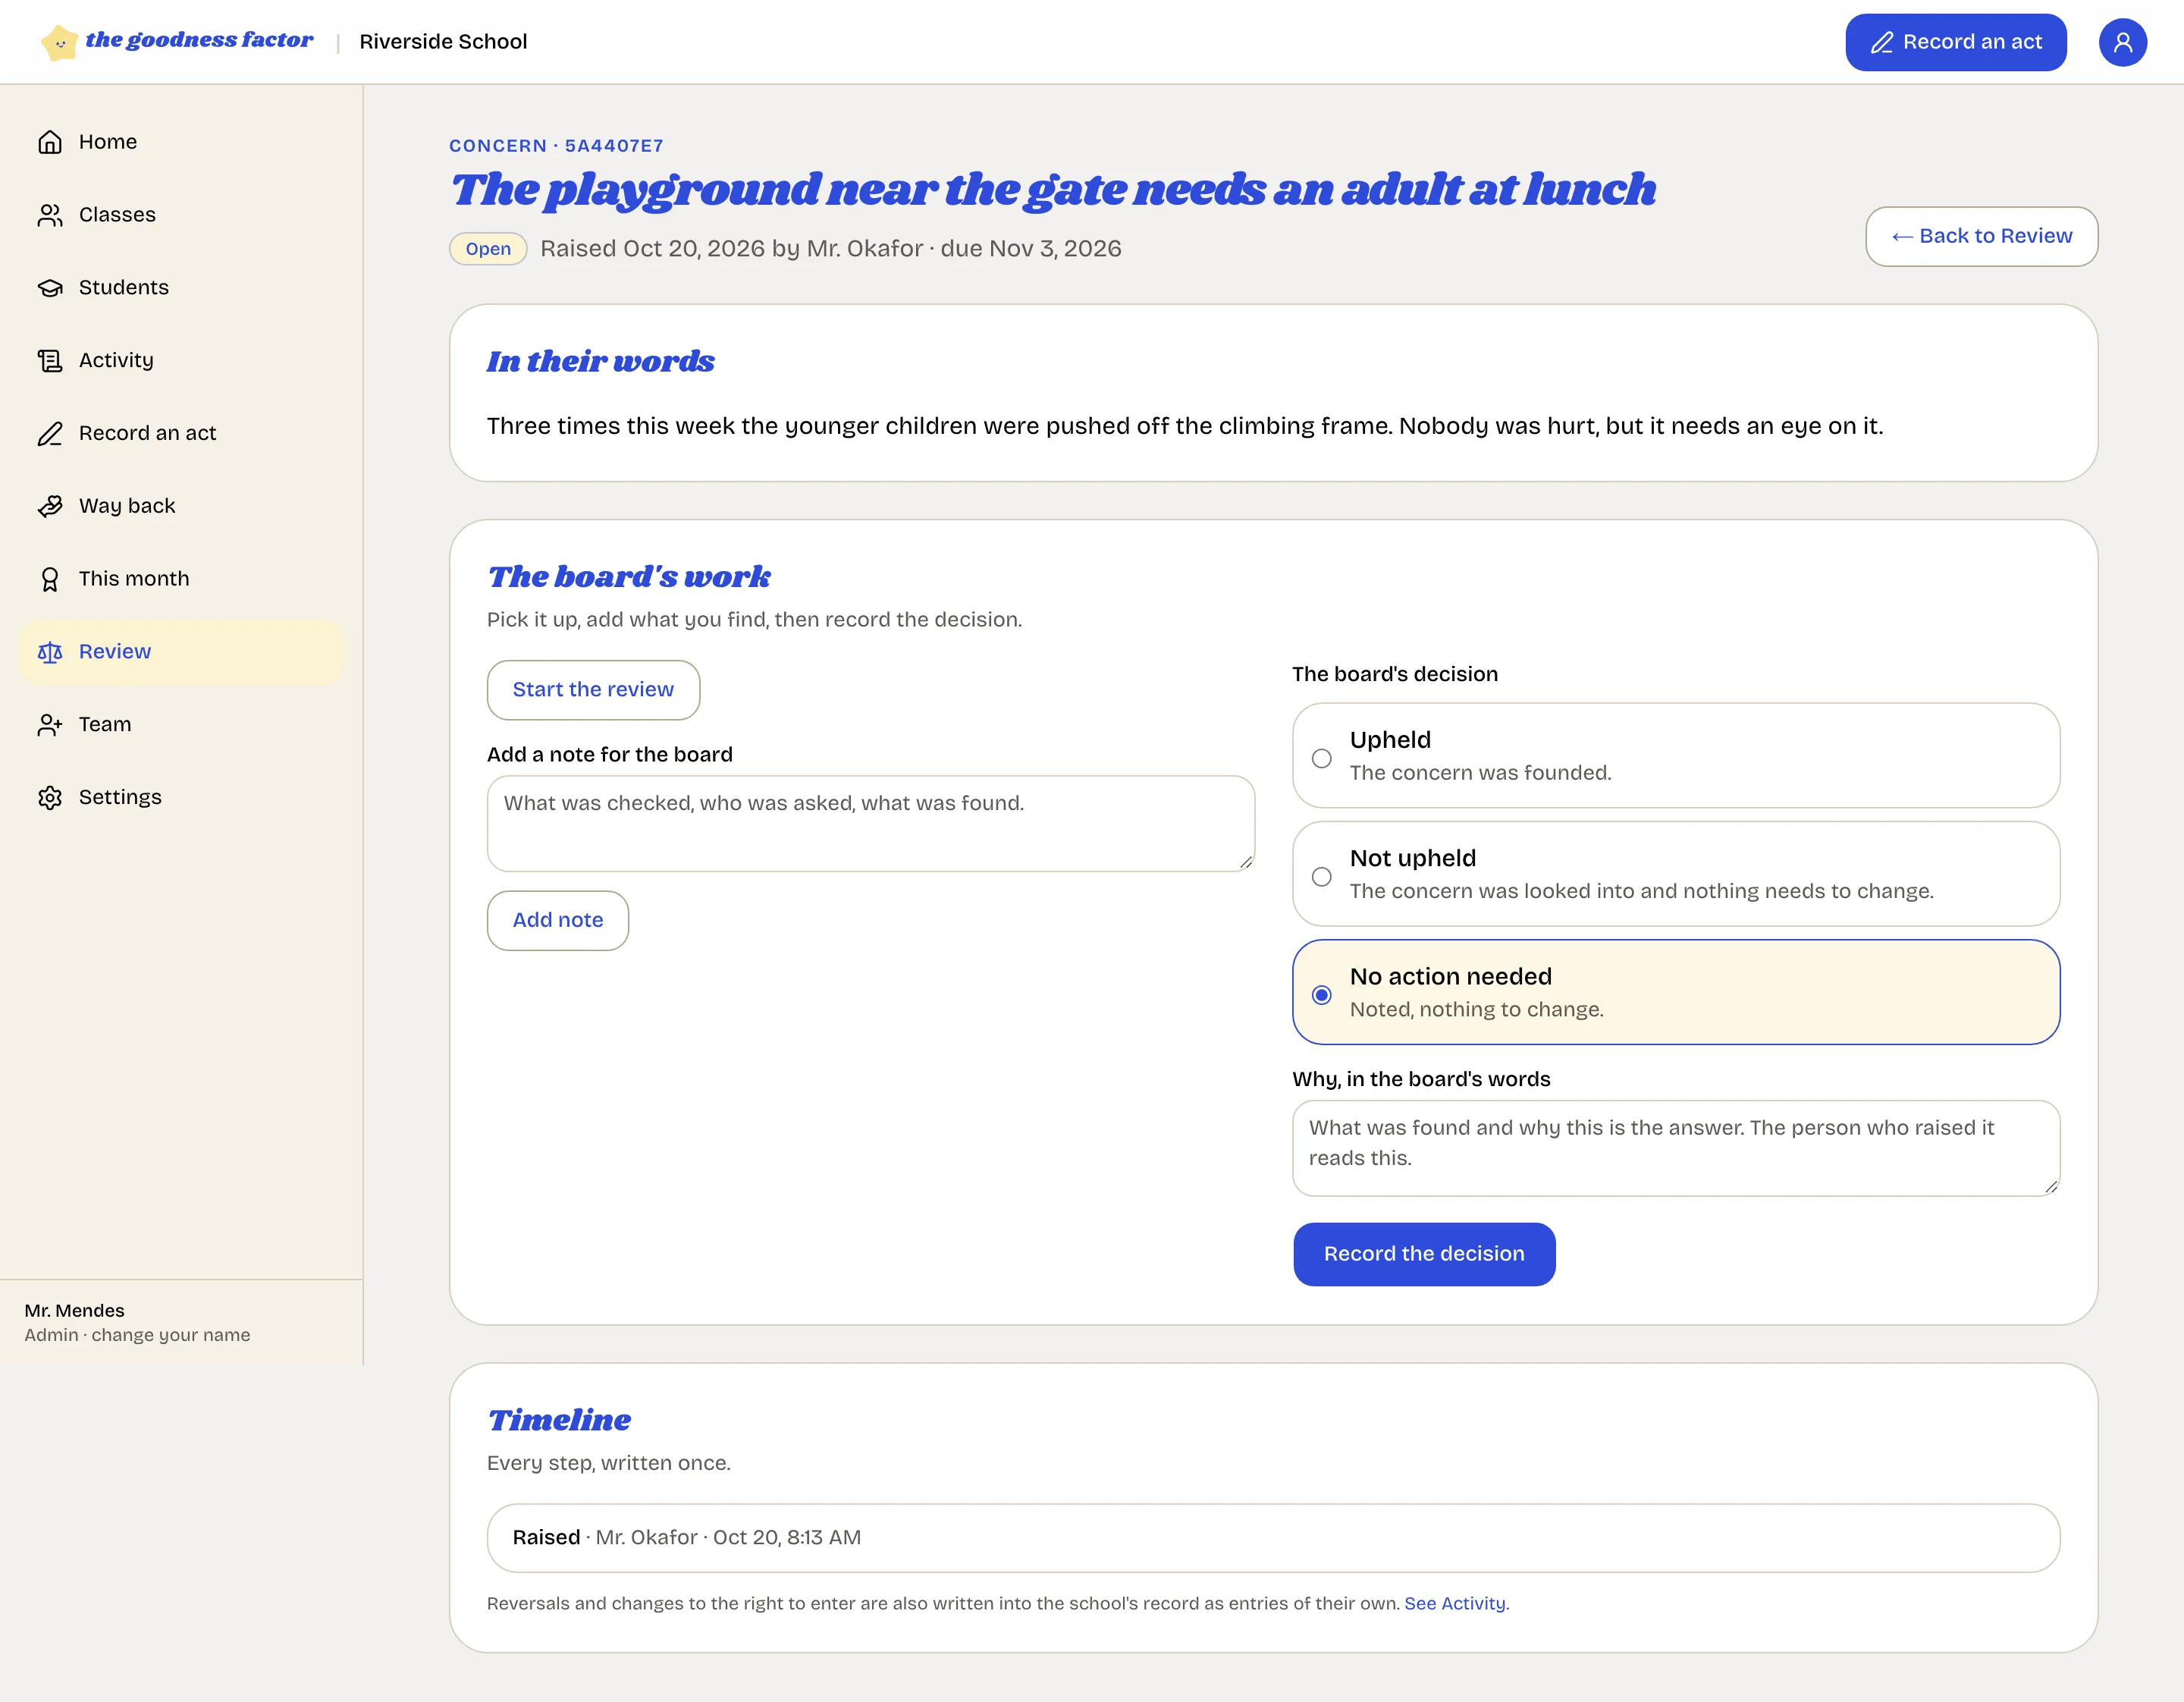2184x1702 pixels.
Task: Focus the Add a note for the board textarea
Action: (870, 824)
